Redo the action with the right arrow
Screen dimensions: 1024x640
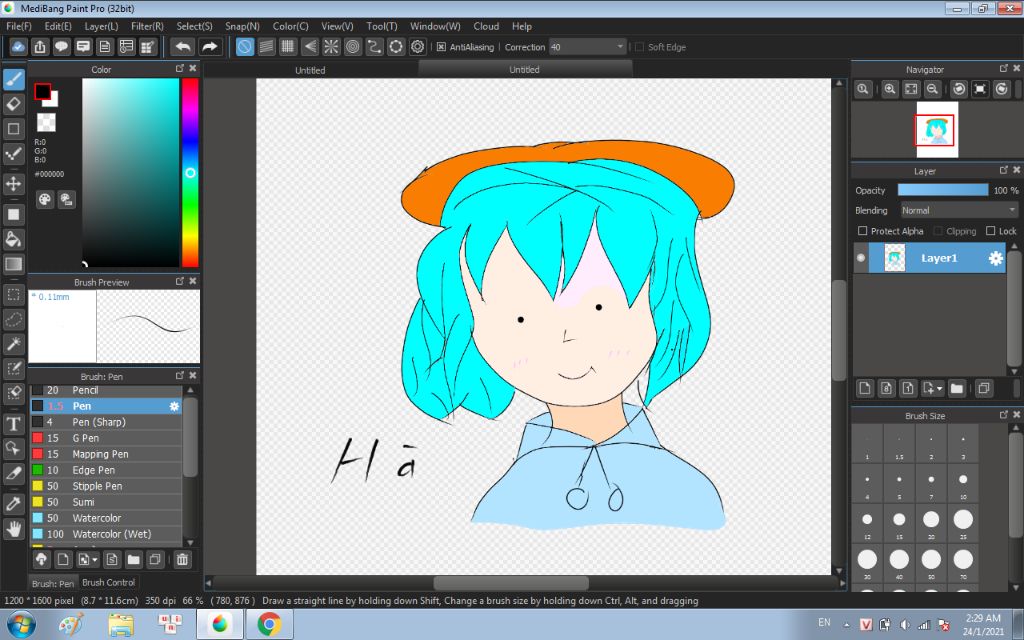point(210,47)
